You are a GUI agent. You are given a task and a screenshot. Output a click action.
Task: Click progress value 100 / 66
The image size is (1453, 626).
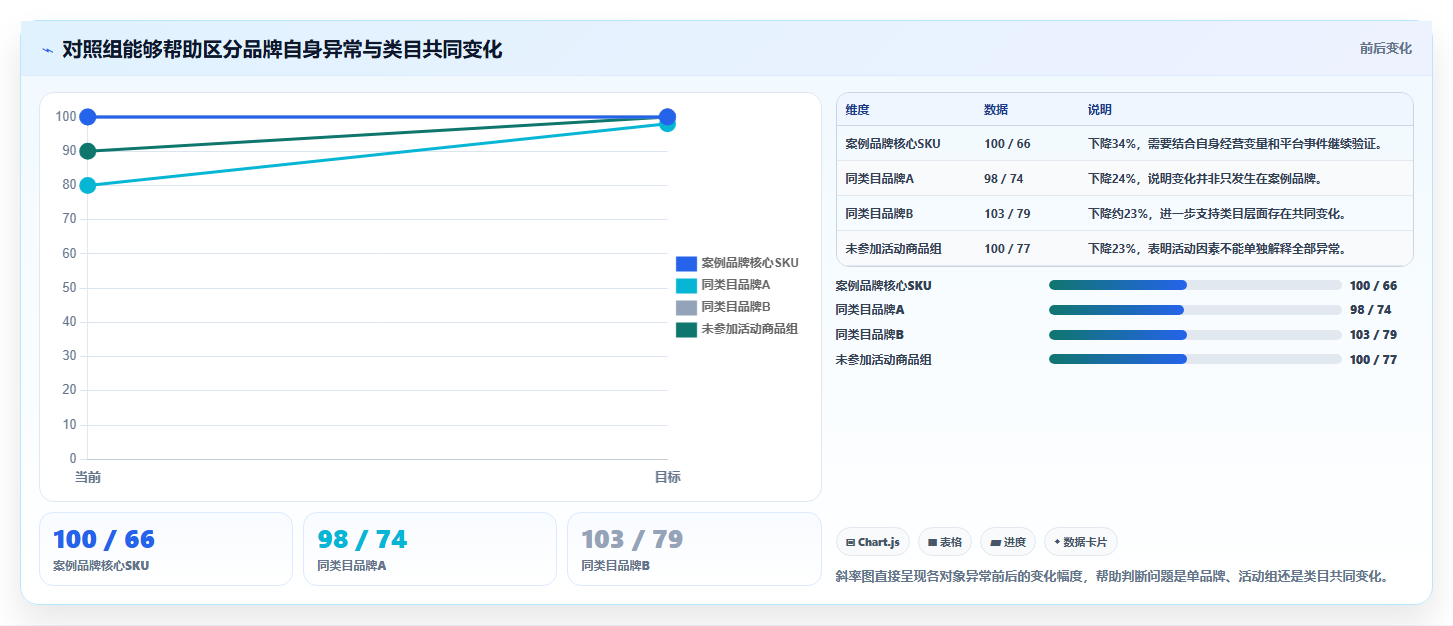pos(1373,286)
